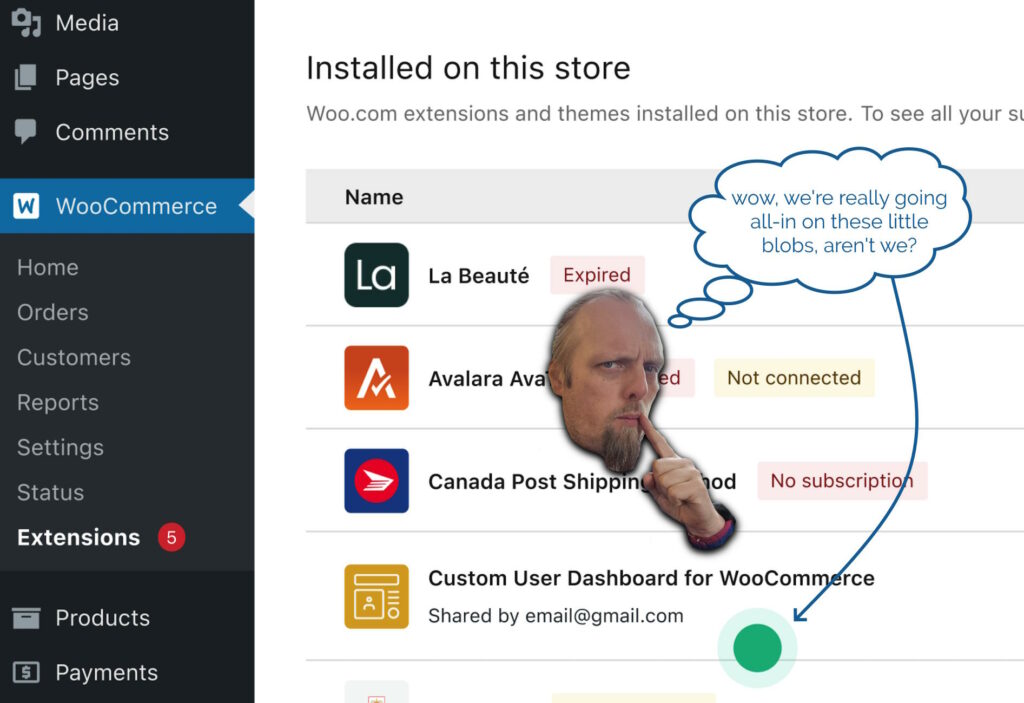Open Comments via its speech bubble icon

click(x=27, y=132)
